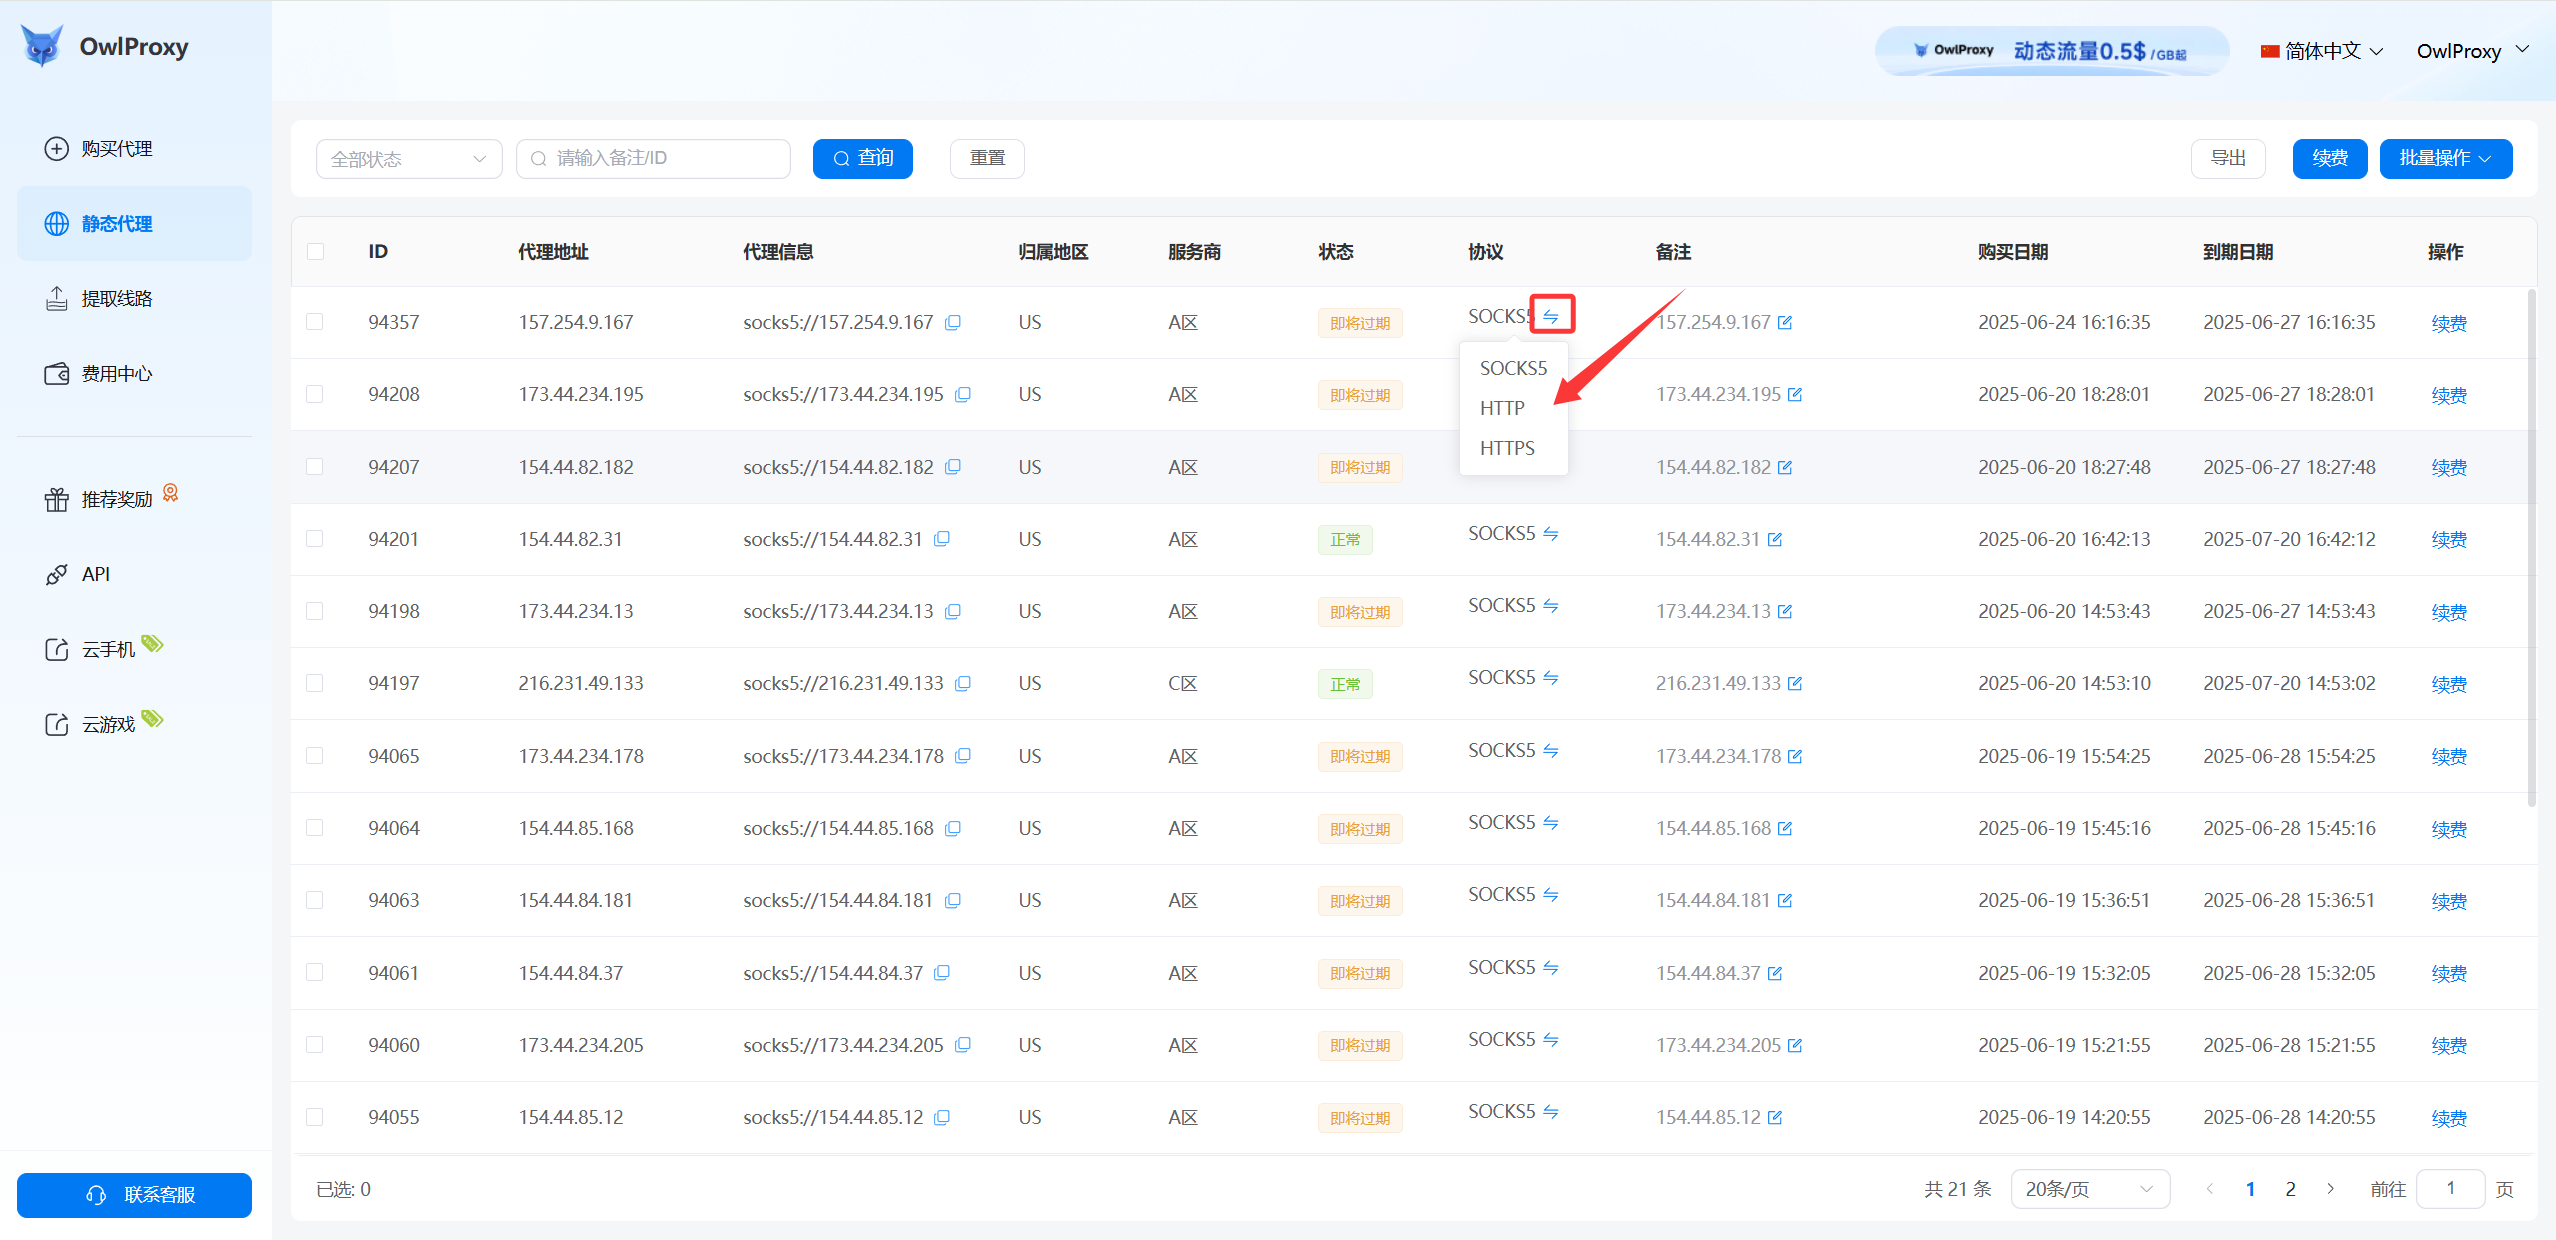Choose HTTP in the protocol menu
The height and width of the screenshot is (1240, 2556).
tap(1513, 408)
